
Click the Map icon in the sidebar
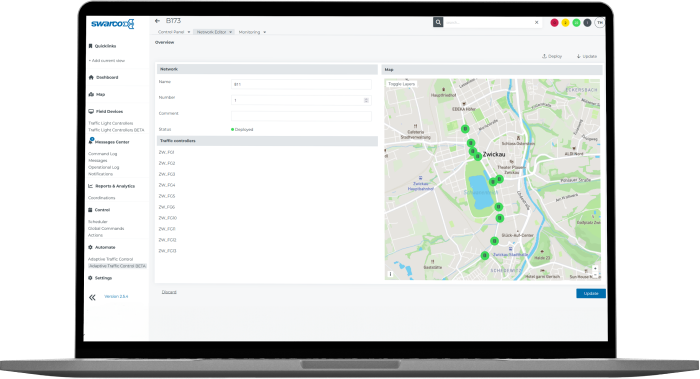(91, 95)
